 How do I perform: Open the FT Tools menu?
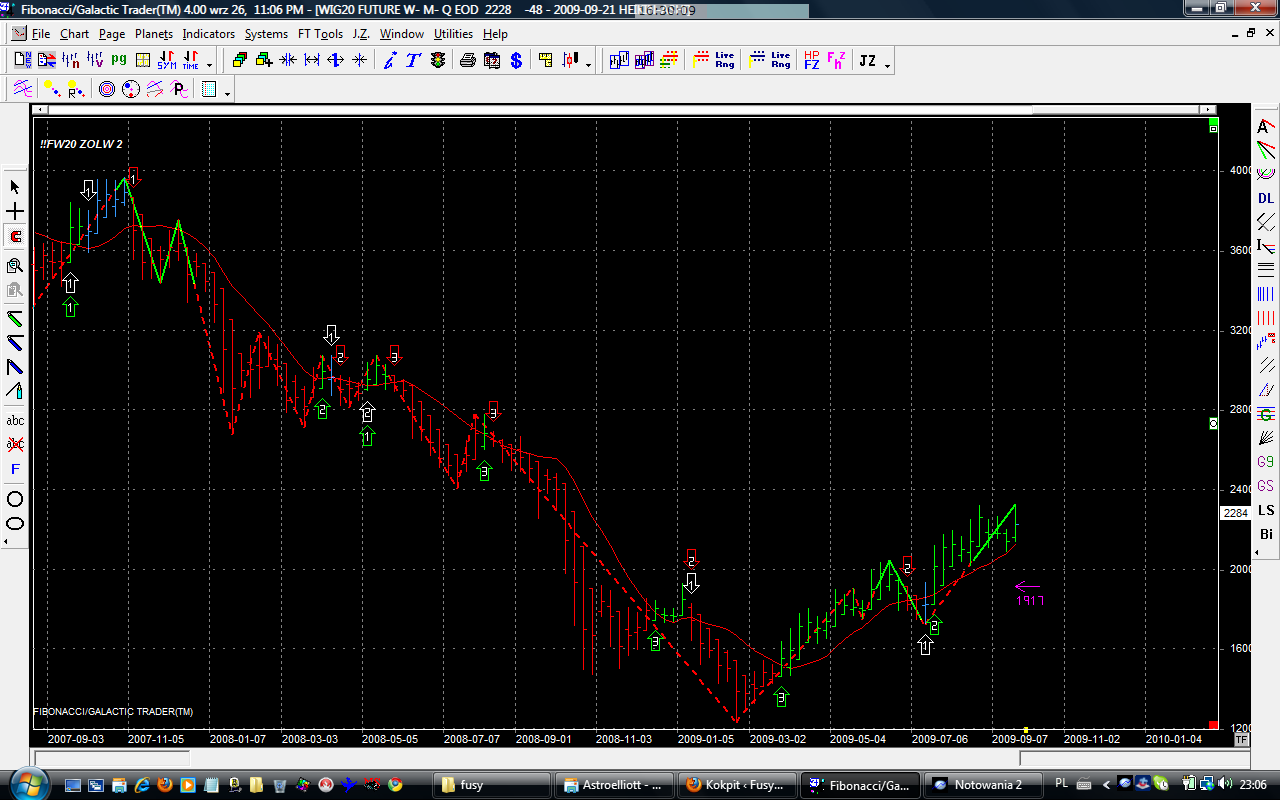(x=320, y=34)
